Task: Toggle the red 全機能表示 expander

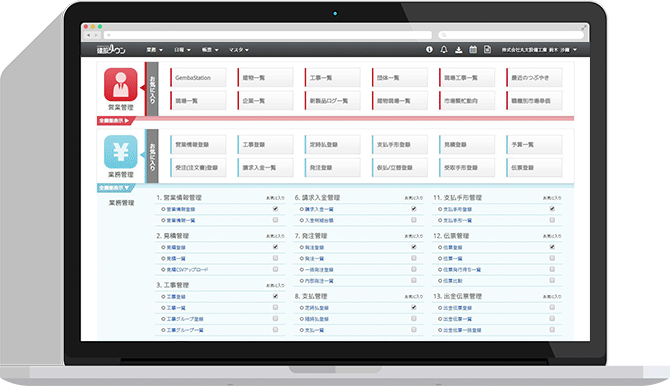Action: tap(114, 121)
